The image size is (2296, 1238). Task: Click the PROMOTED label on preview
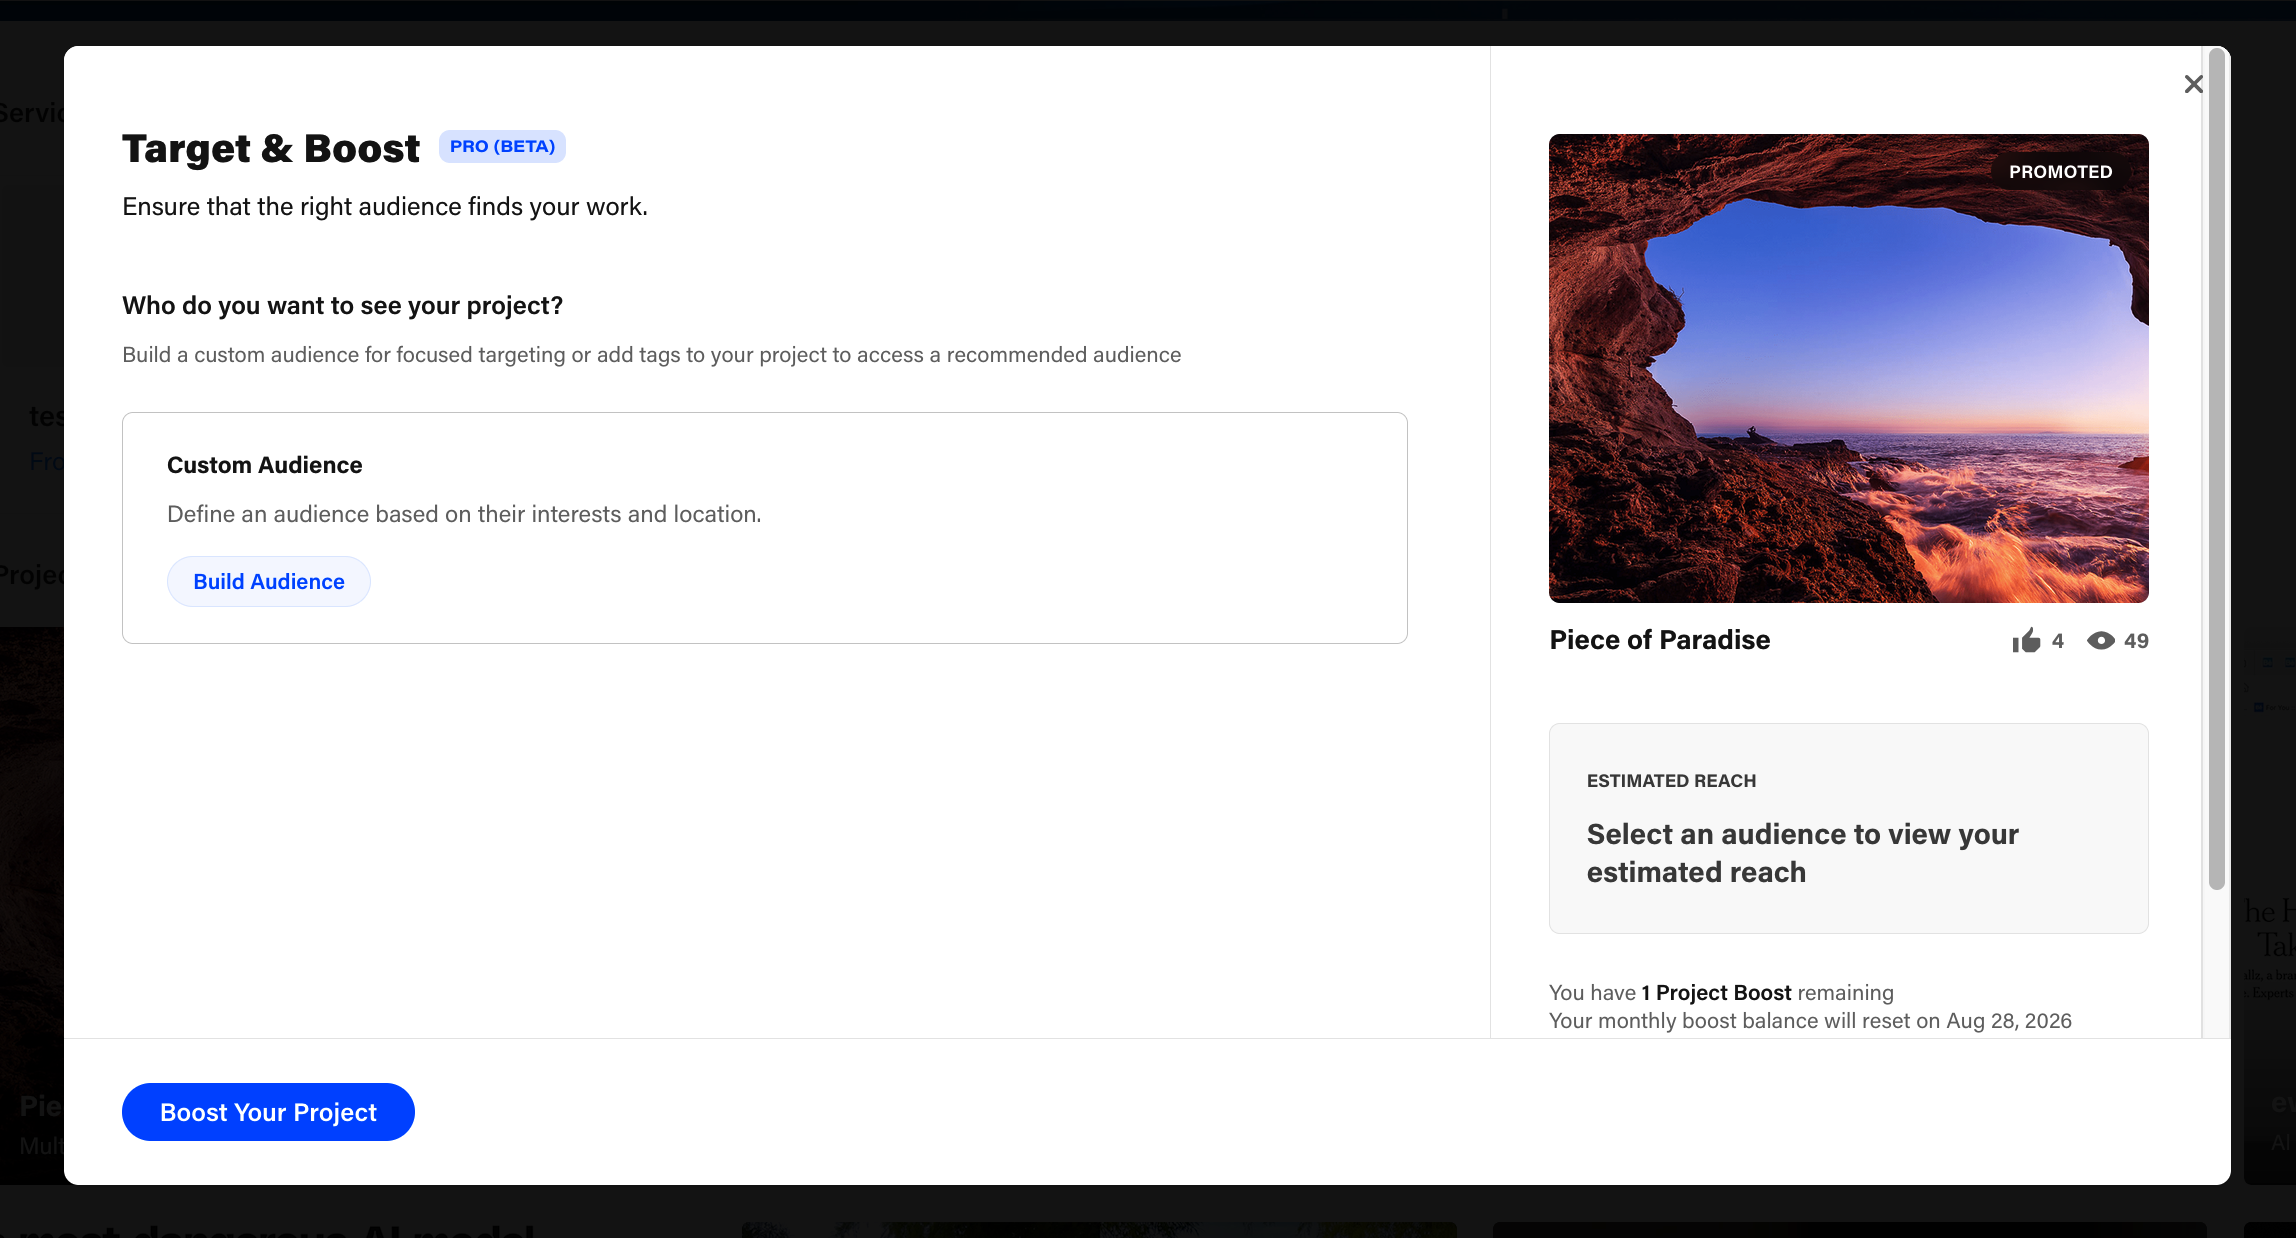click(x=2061, y=172)
